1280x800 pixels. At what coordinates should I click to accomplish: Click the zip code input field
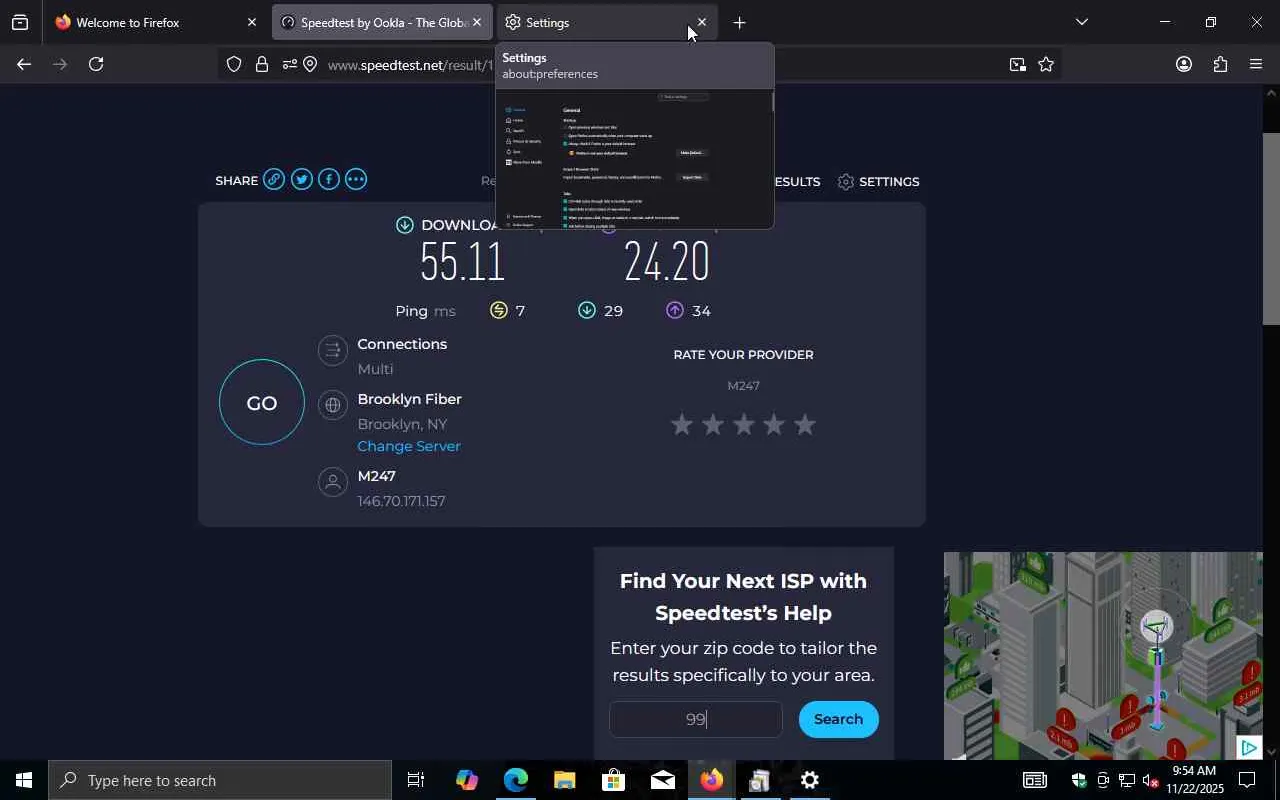pos(696,719)
